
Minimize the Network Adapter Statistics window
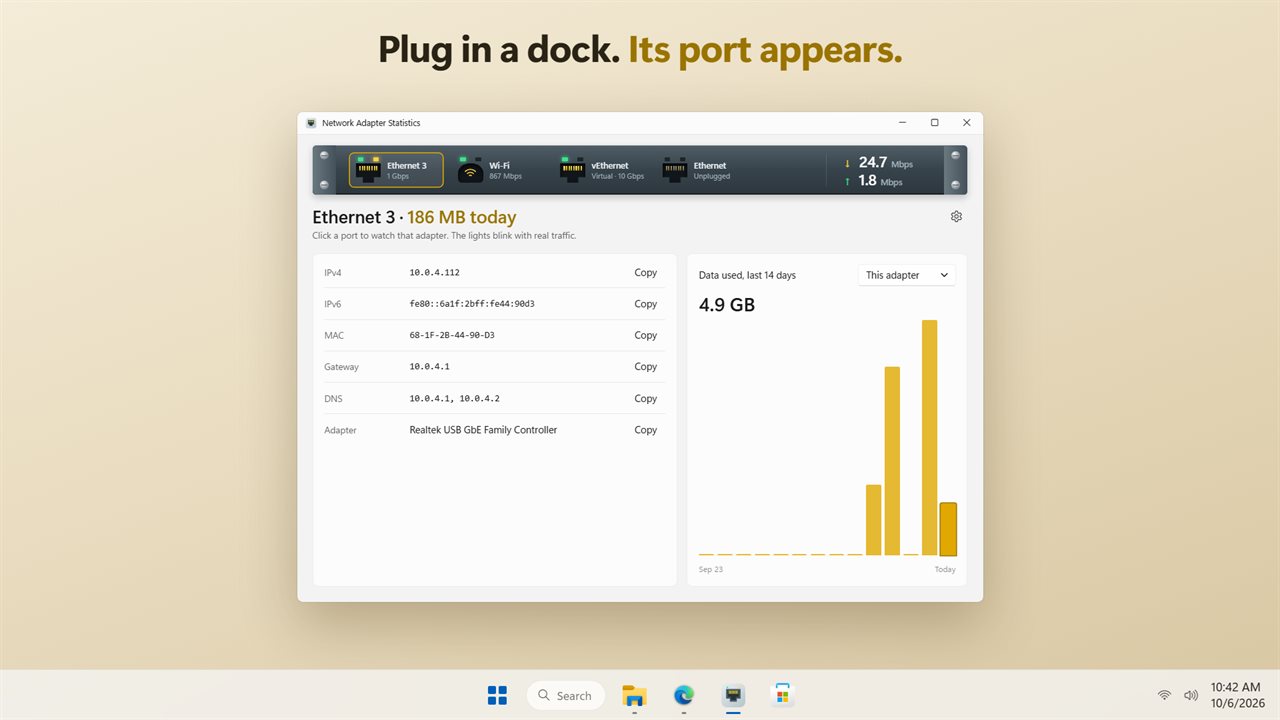[903, 123]
